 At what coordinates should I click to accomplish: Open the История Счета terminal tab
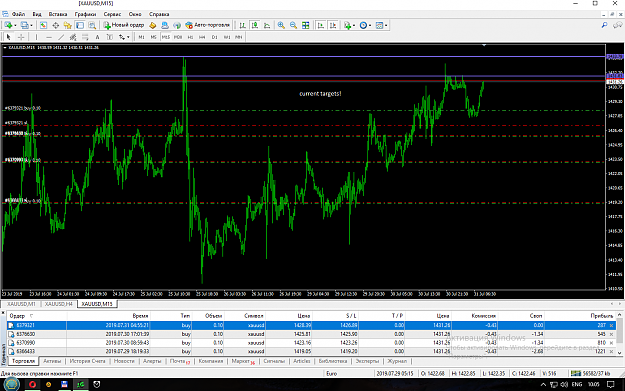pyautogui.click(x=87, y=361)
